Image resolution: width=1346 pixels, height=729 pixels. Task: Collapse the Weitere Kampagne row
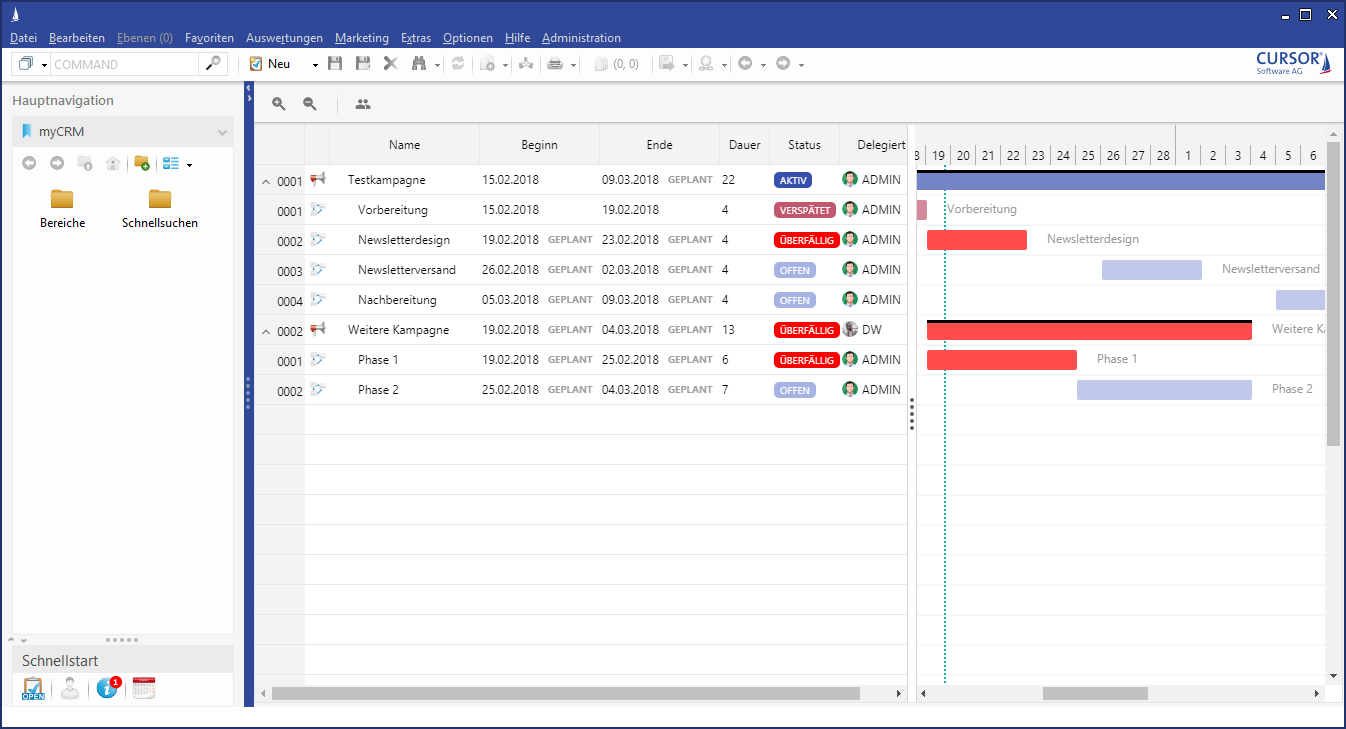pos(266,331)
